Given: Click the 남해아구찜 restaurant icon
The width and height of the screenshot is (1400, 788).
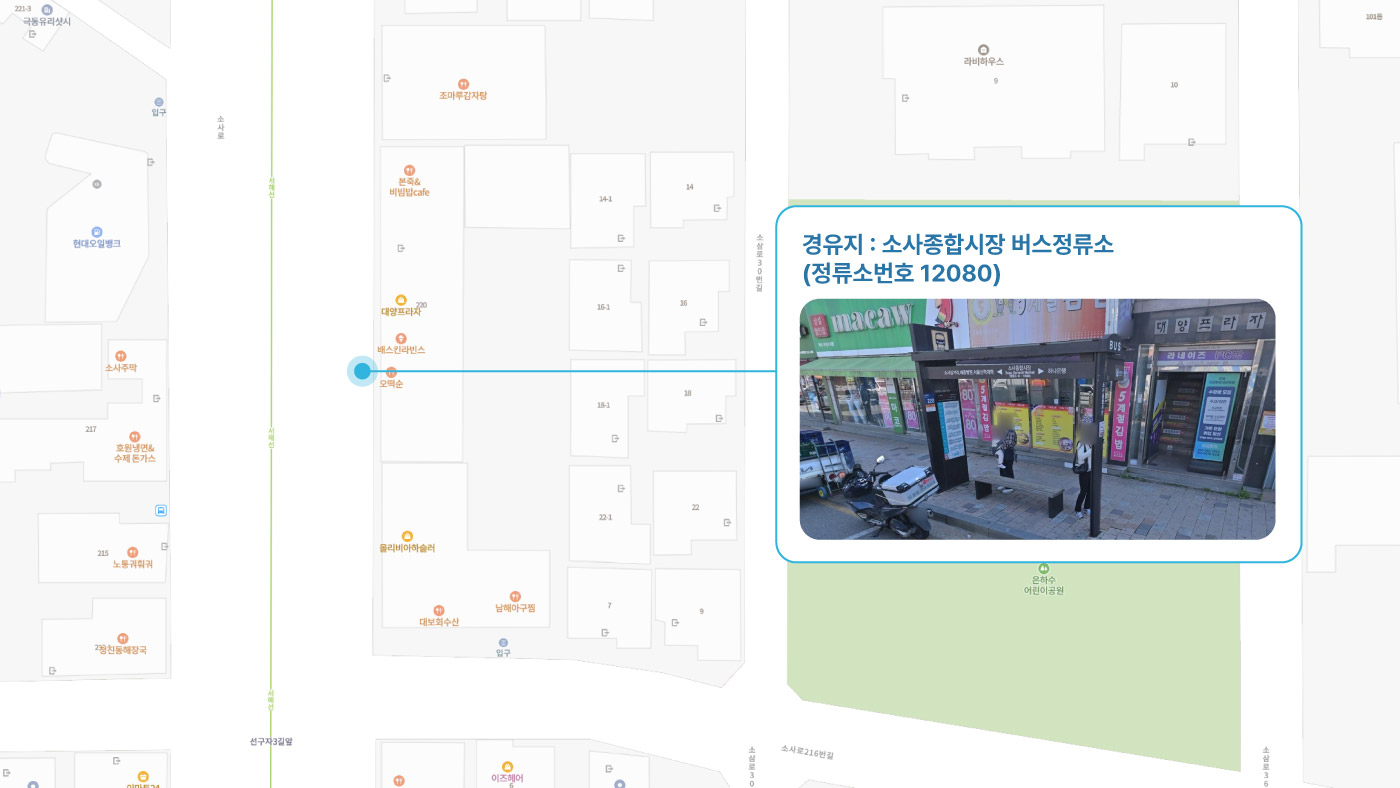Looking at the screenshot, I should coord(515,596).
